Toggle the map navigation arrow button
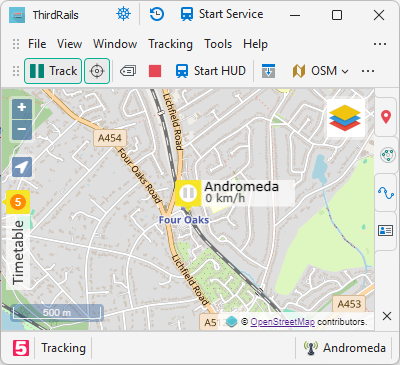400x365 pixels. (22, 167)
